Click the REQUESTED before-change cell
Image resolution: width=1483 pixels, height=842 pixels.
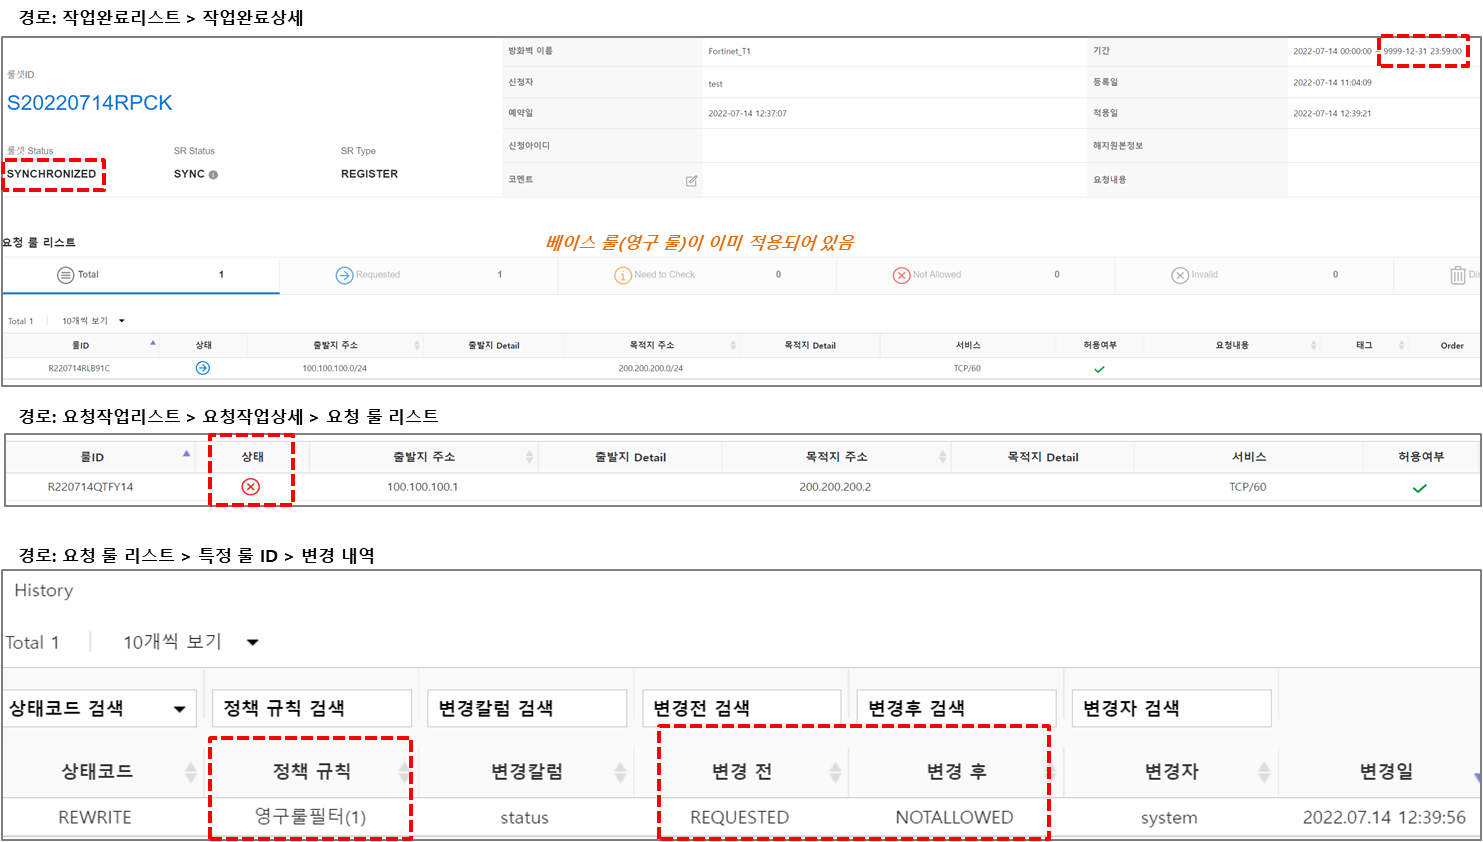tap(739, 818)
